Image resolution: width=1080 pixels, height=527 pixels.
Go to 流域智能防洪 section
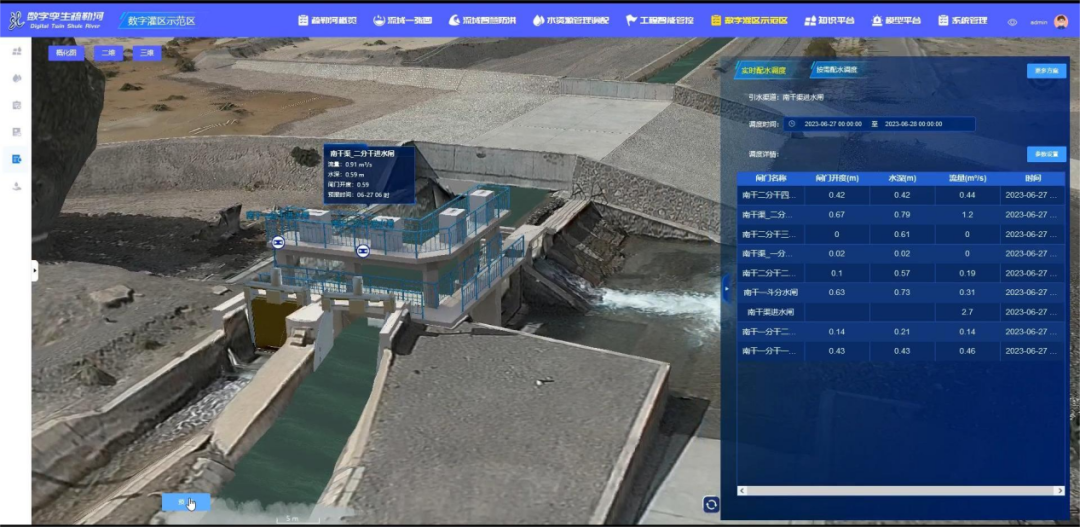point(482,21)
